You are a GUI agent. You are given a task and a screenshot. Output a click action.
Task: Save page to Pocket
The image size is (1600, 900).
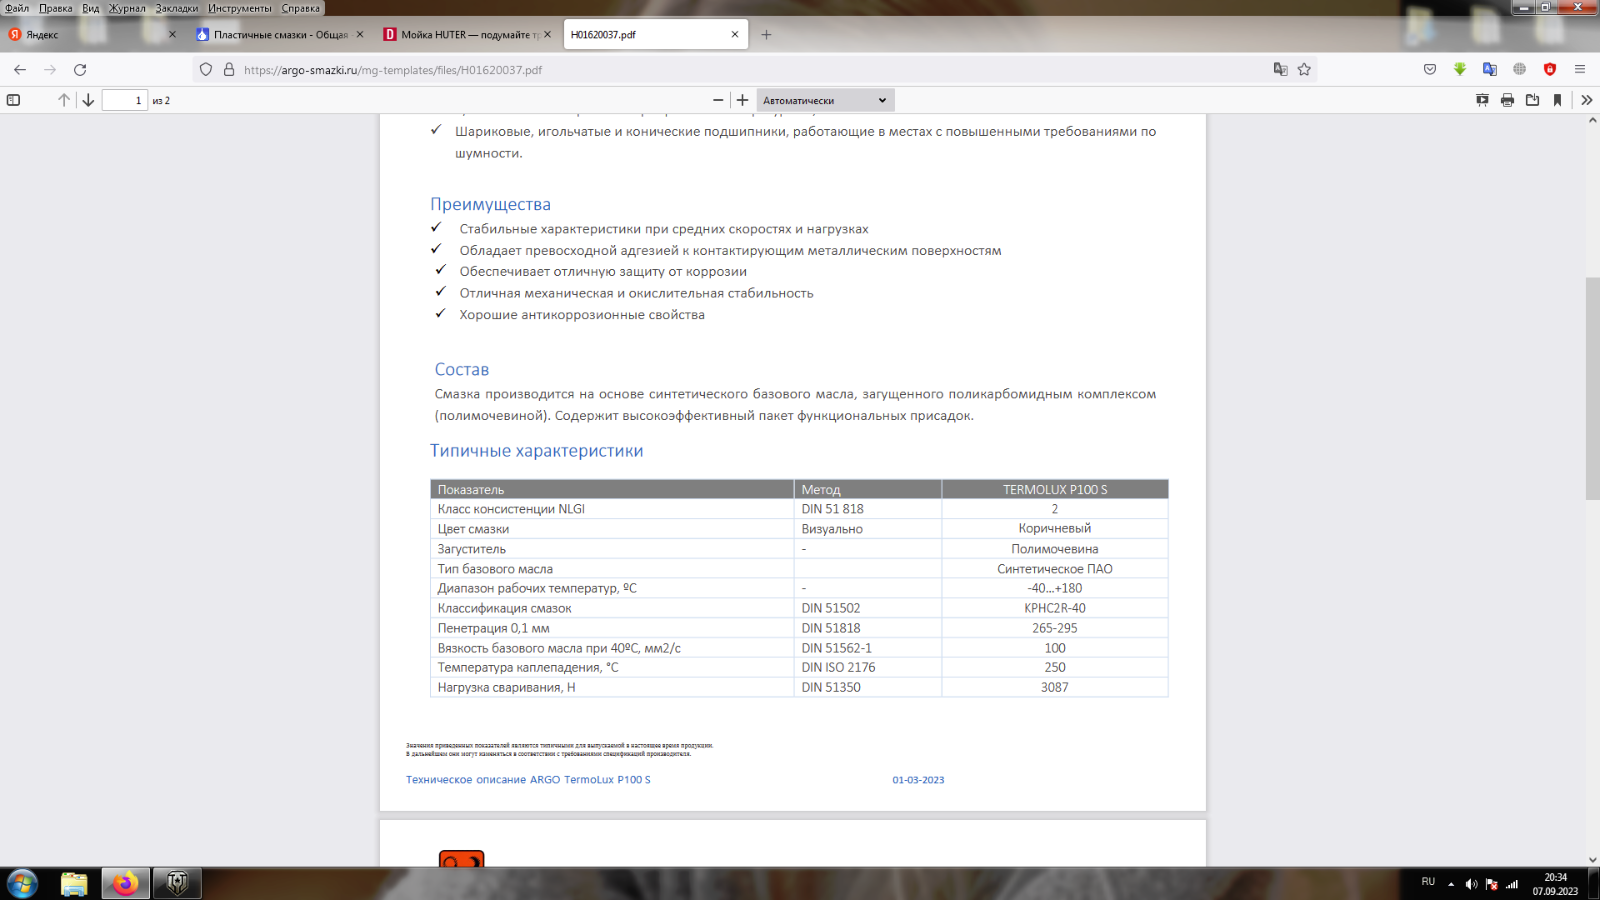pos(1430,70)
